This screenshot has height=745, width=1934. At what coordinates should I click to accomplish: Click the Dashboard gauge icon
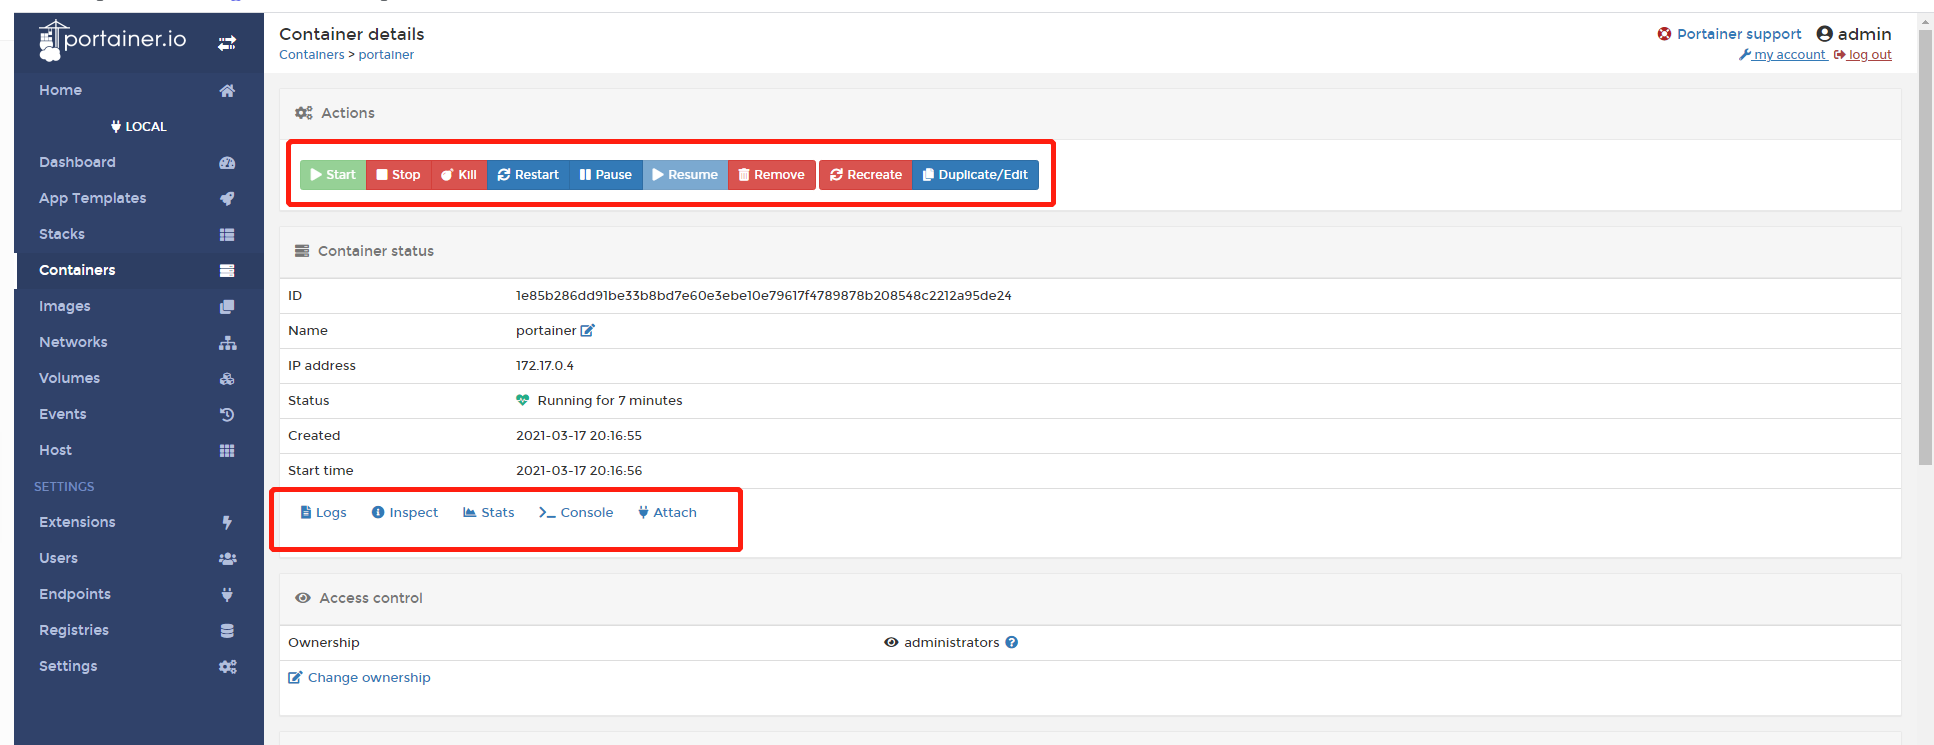tap(227, 162)
